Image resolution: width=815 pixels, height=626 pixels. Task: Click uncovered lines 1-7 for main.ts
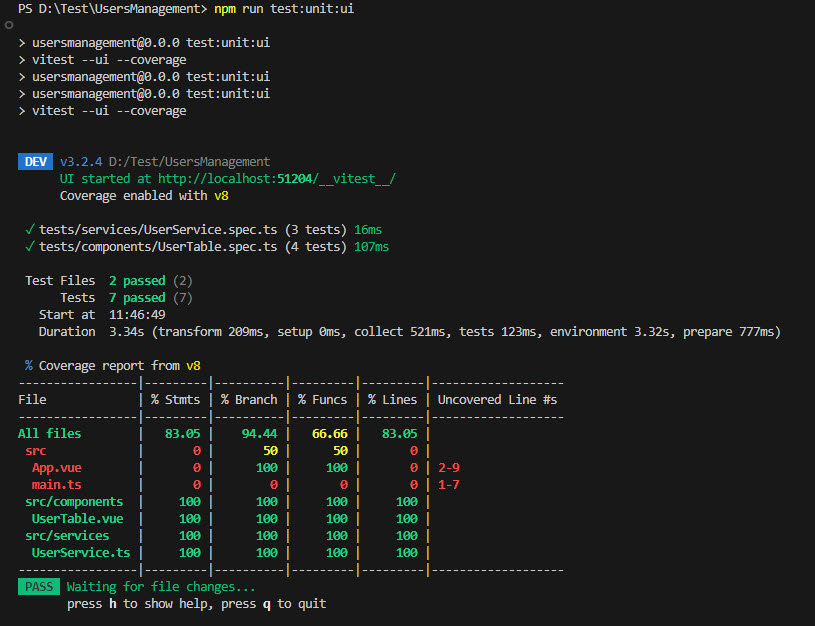[448, 485]
